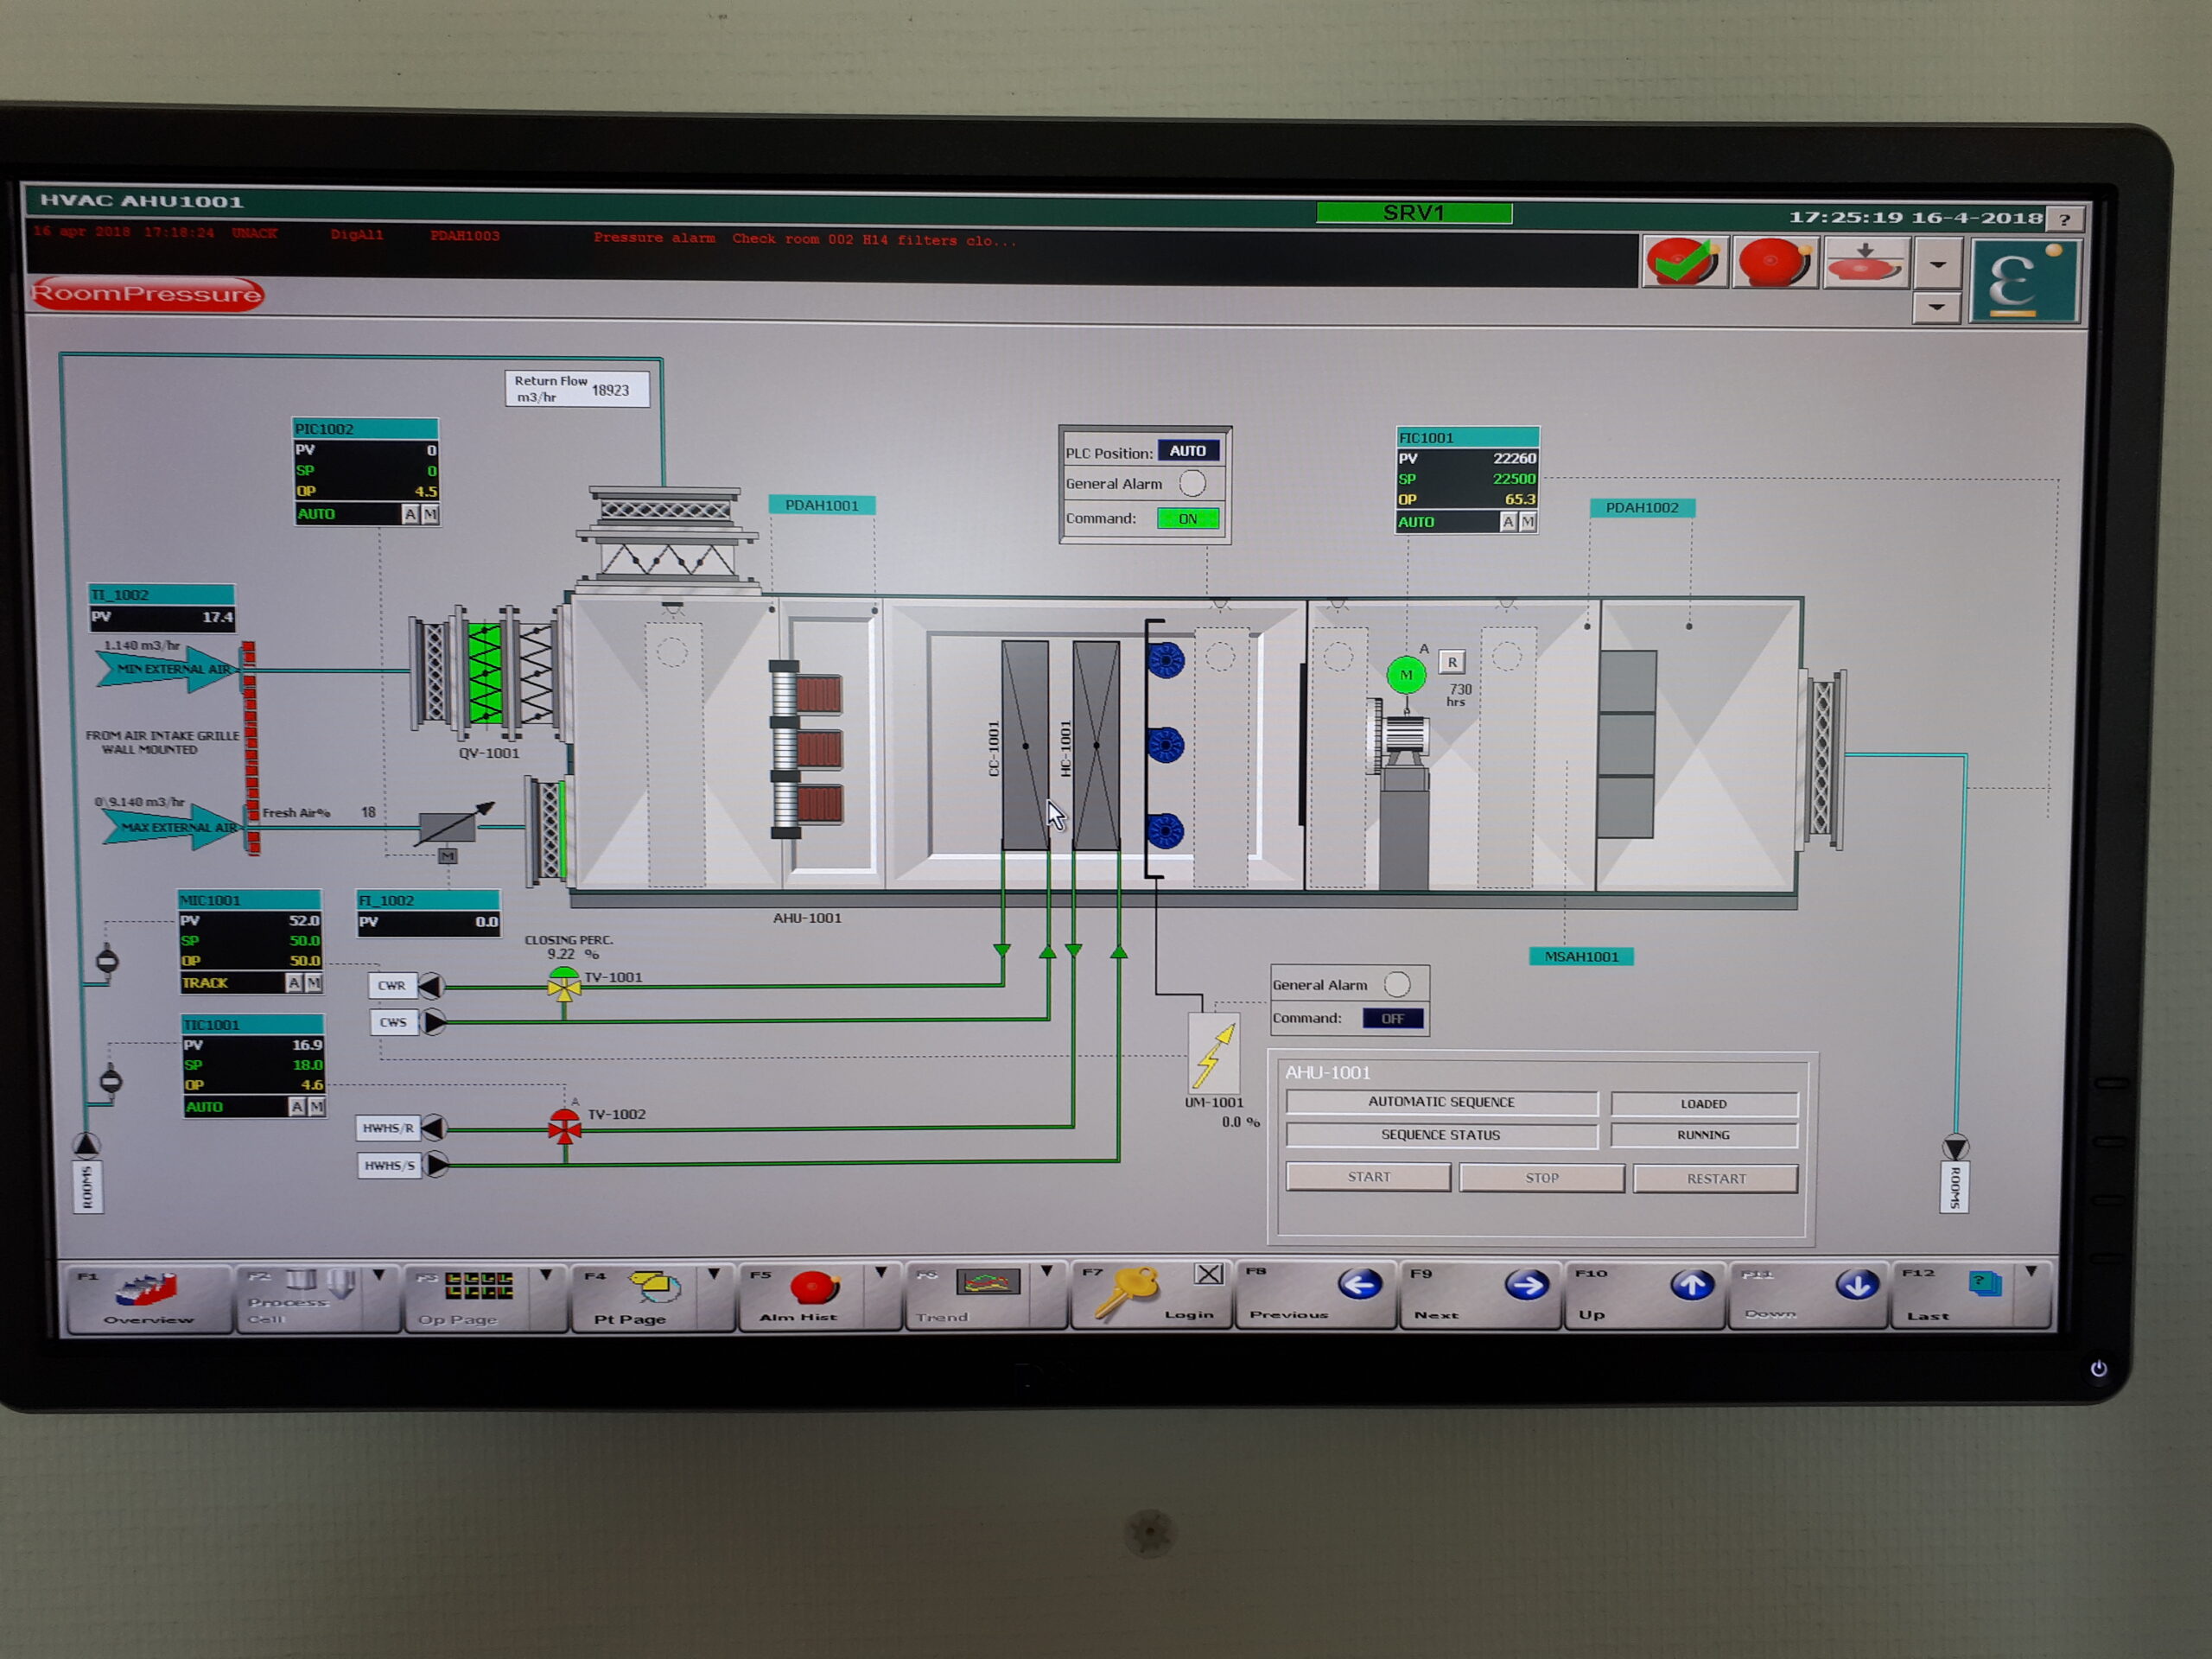
Task: Click the green SRV1 server indicator
Action: coord(1414,213)
